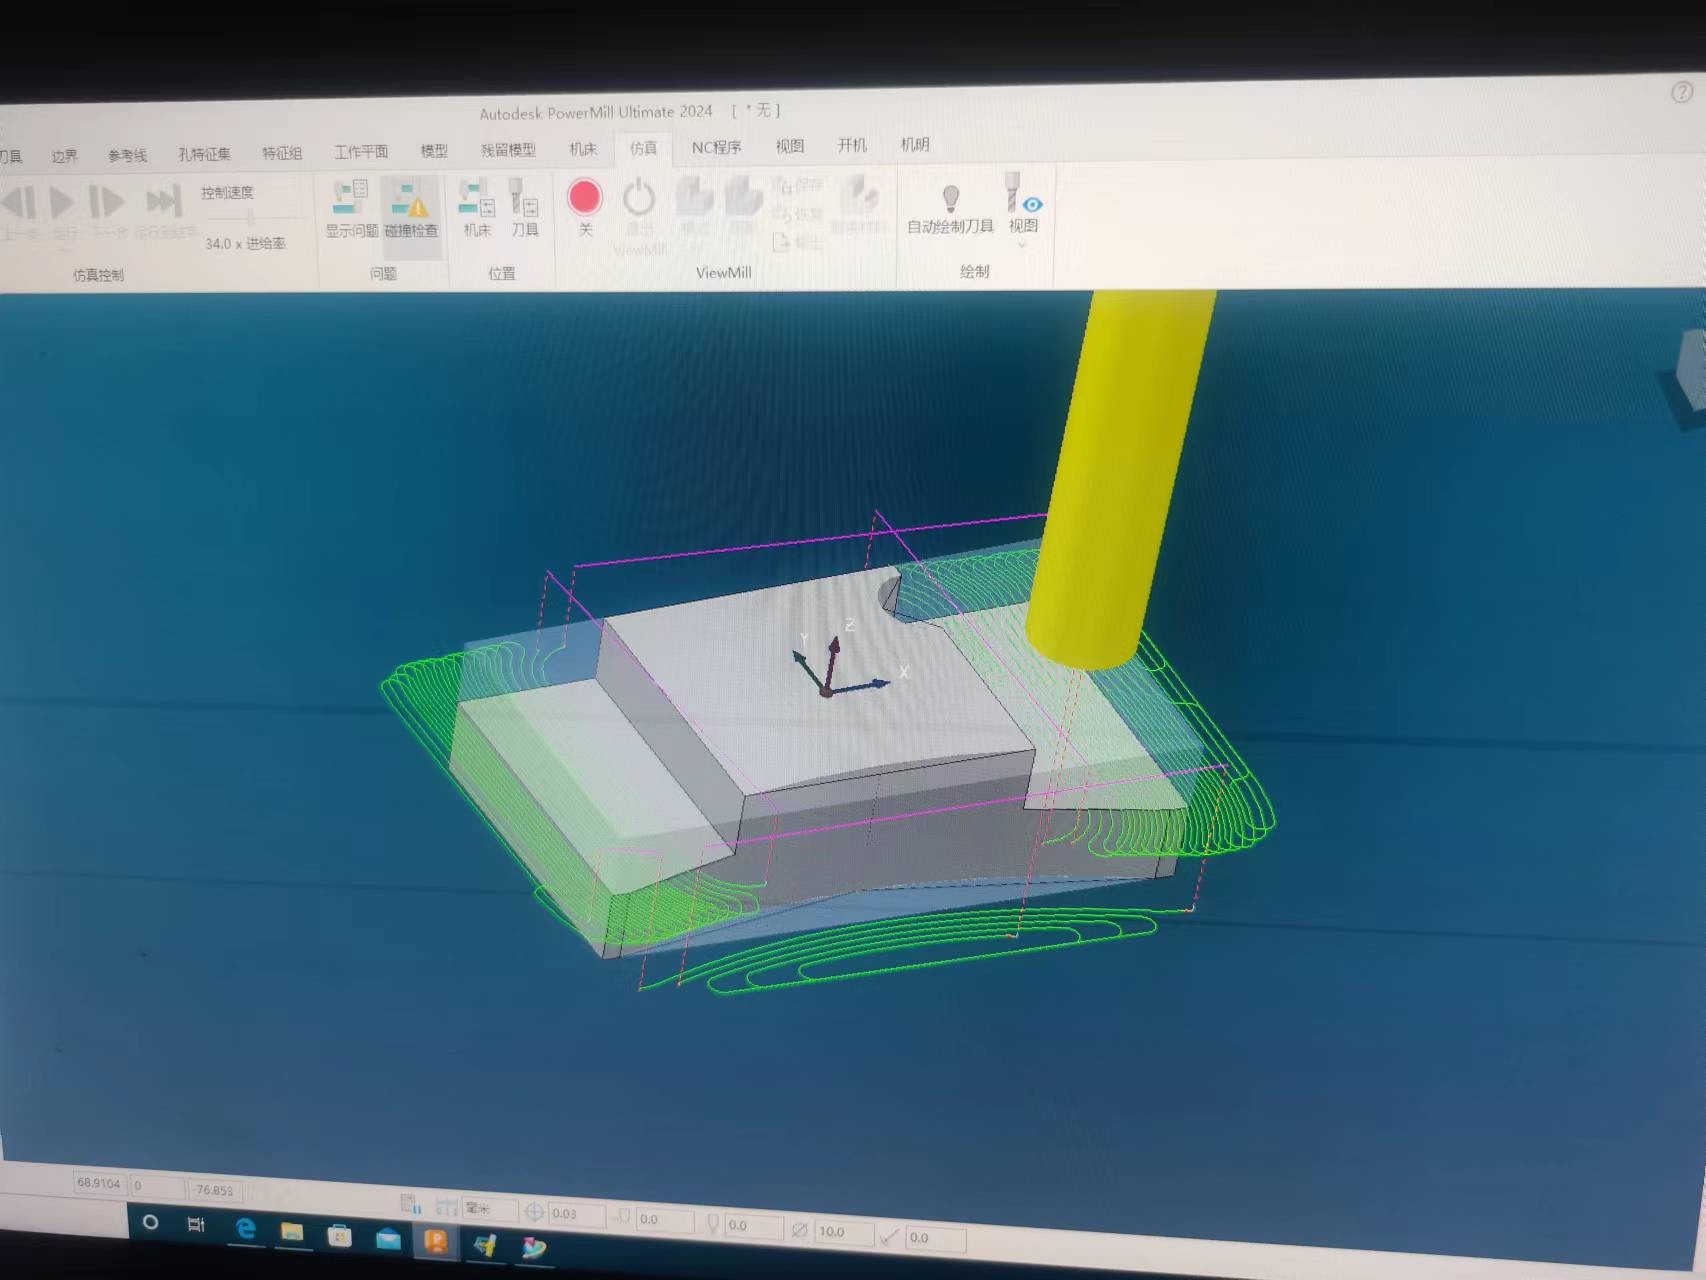Click the Windows search circle icon
This screenshot has height=1280, width=1706.
pos(150,1222)
